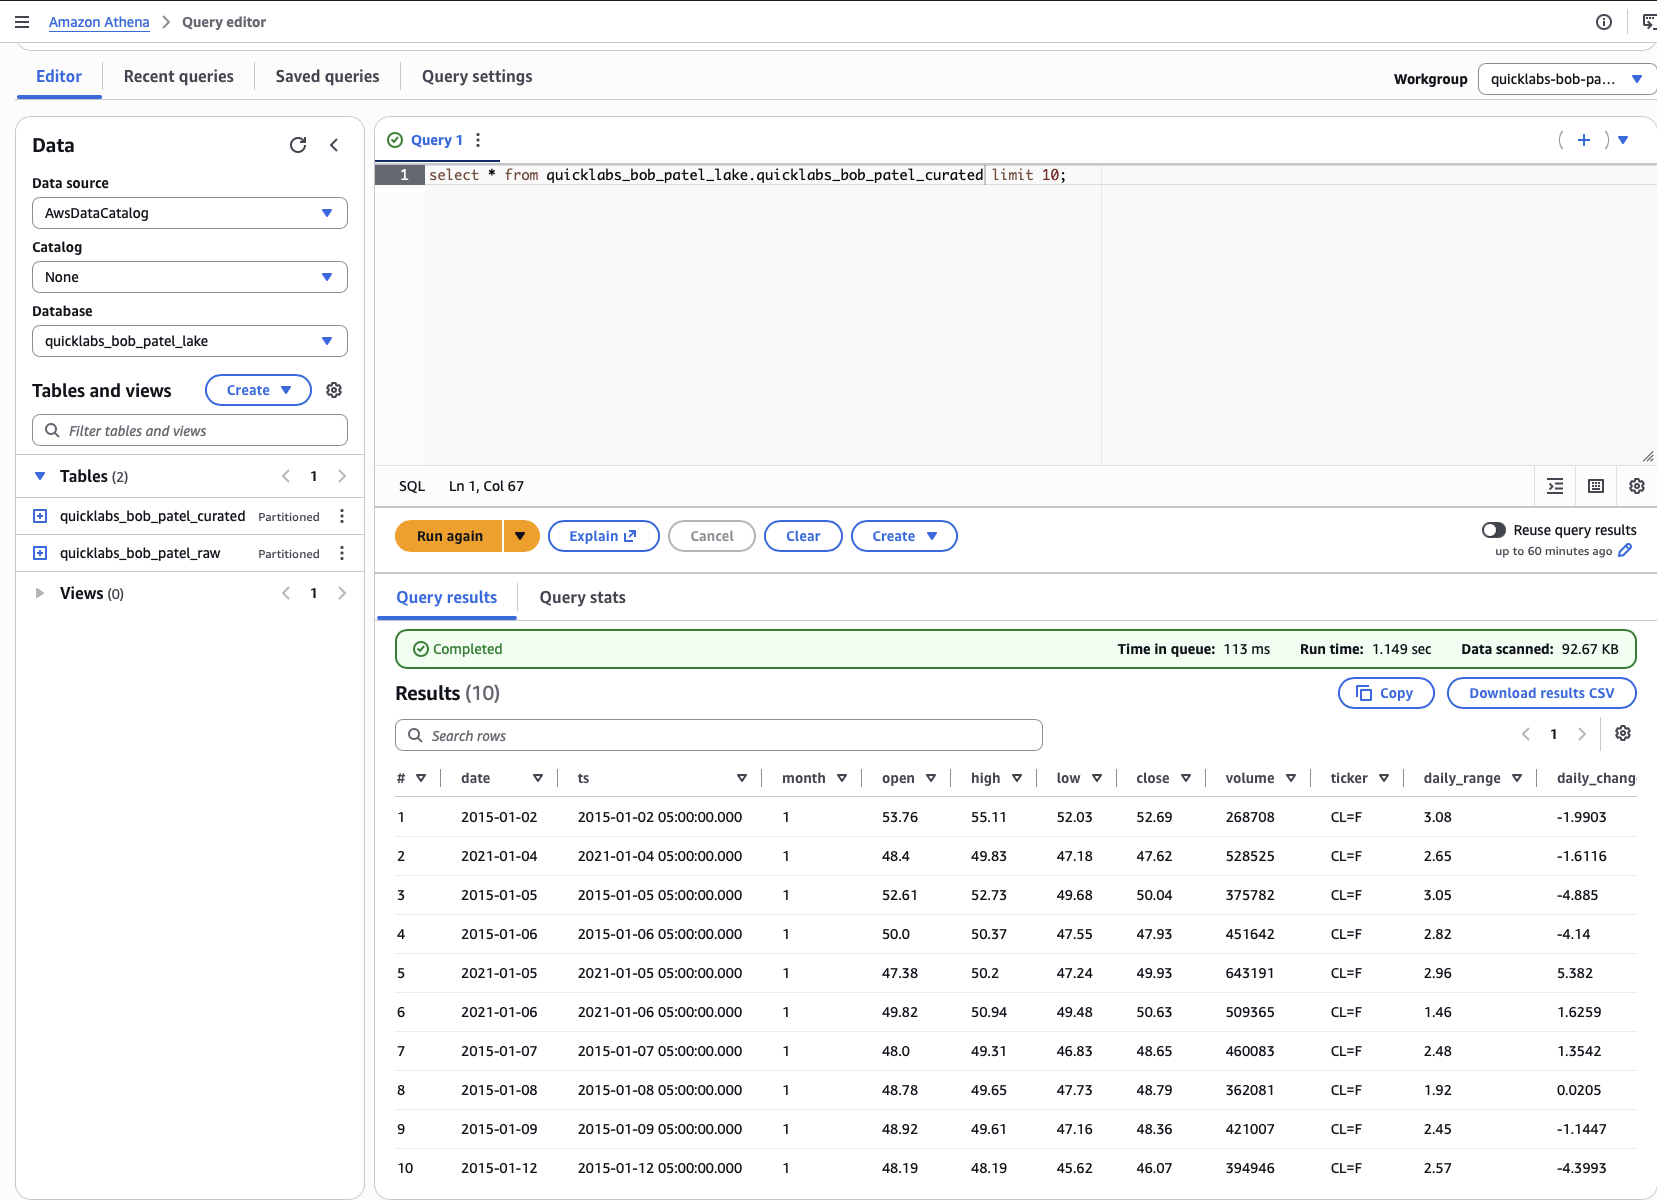This screenshot has height=1200, width=1657.
Task: Open Run again options dropdown arrow
Action: [x=520, y=536]
